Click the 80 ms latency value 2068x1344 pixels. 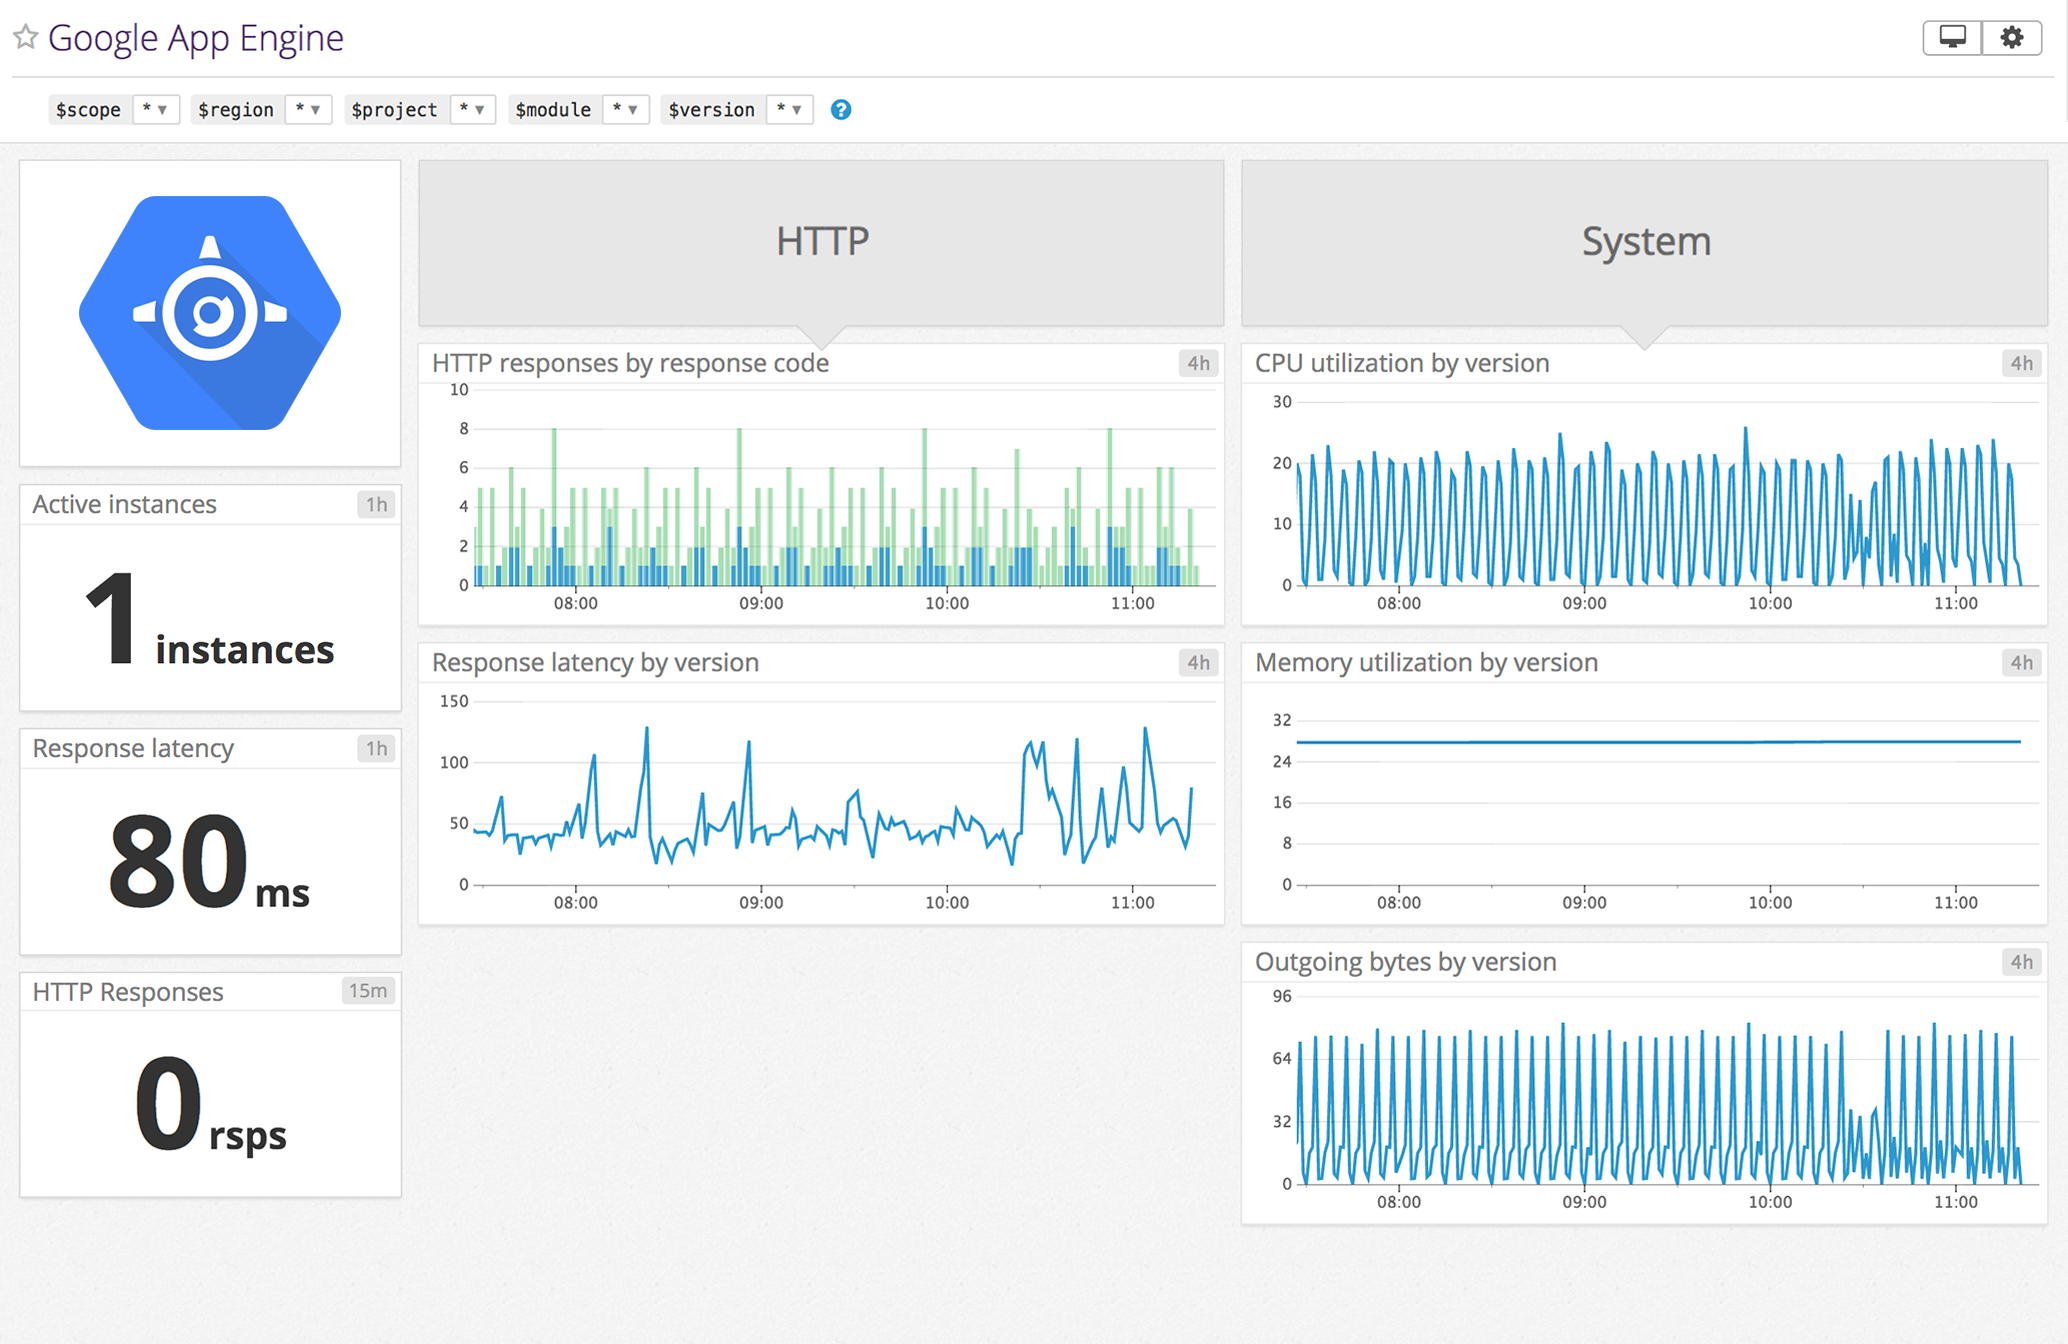pos(209,862)
